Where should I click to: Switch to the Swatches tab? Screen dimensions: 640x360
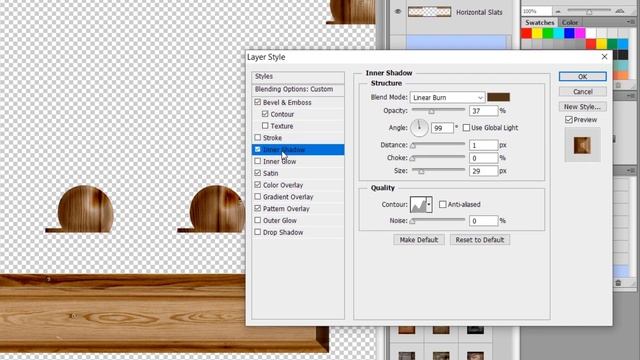[540, 22]
